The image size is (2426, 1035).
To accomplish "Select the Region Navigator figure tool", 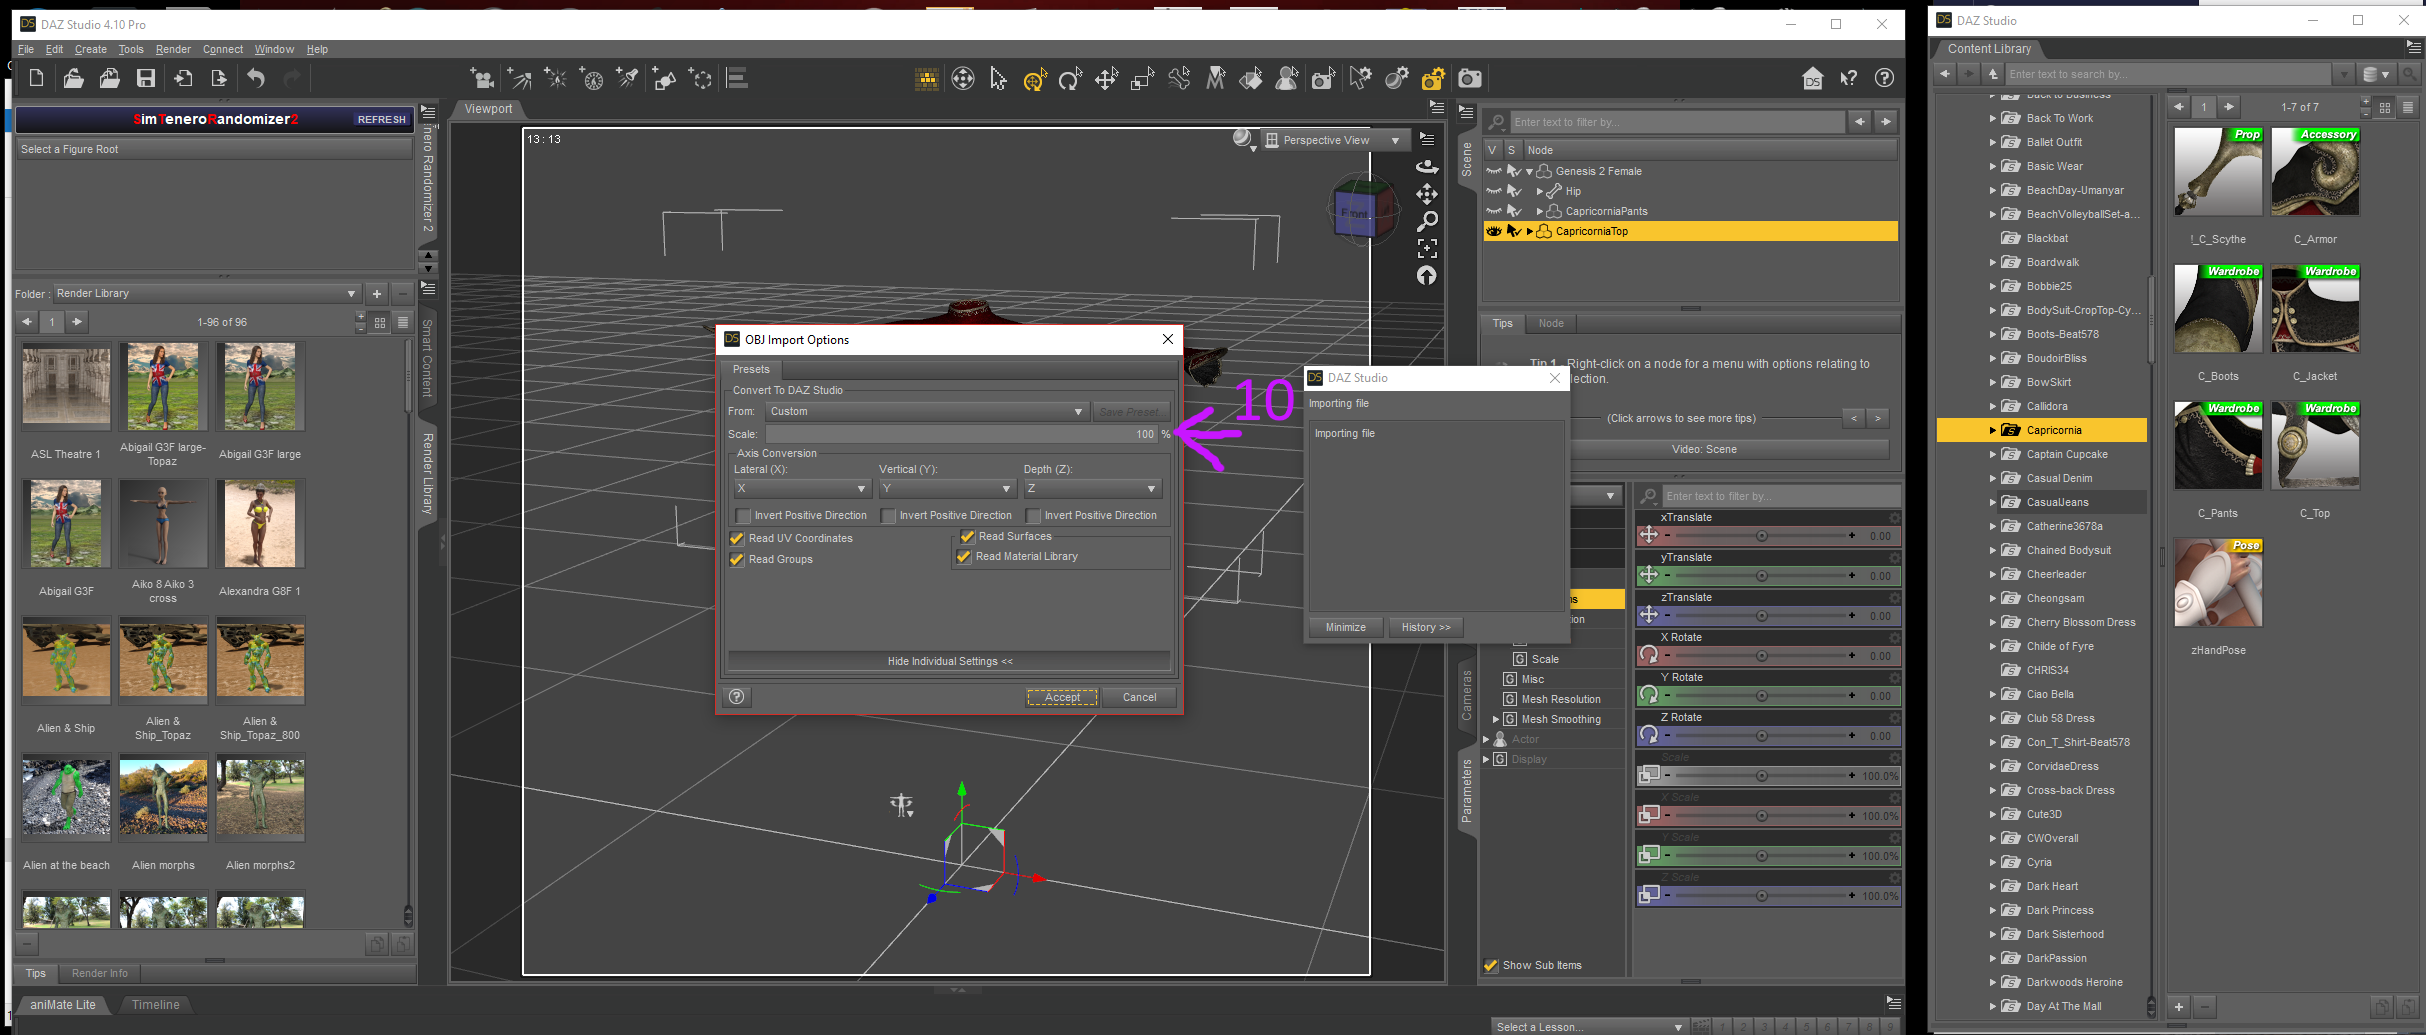I will click(x=1288, y=78).
